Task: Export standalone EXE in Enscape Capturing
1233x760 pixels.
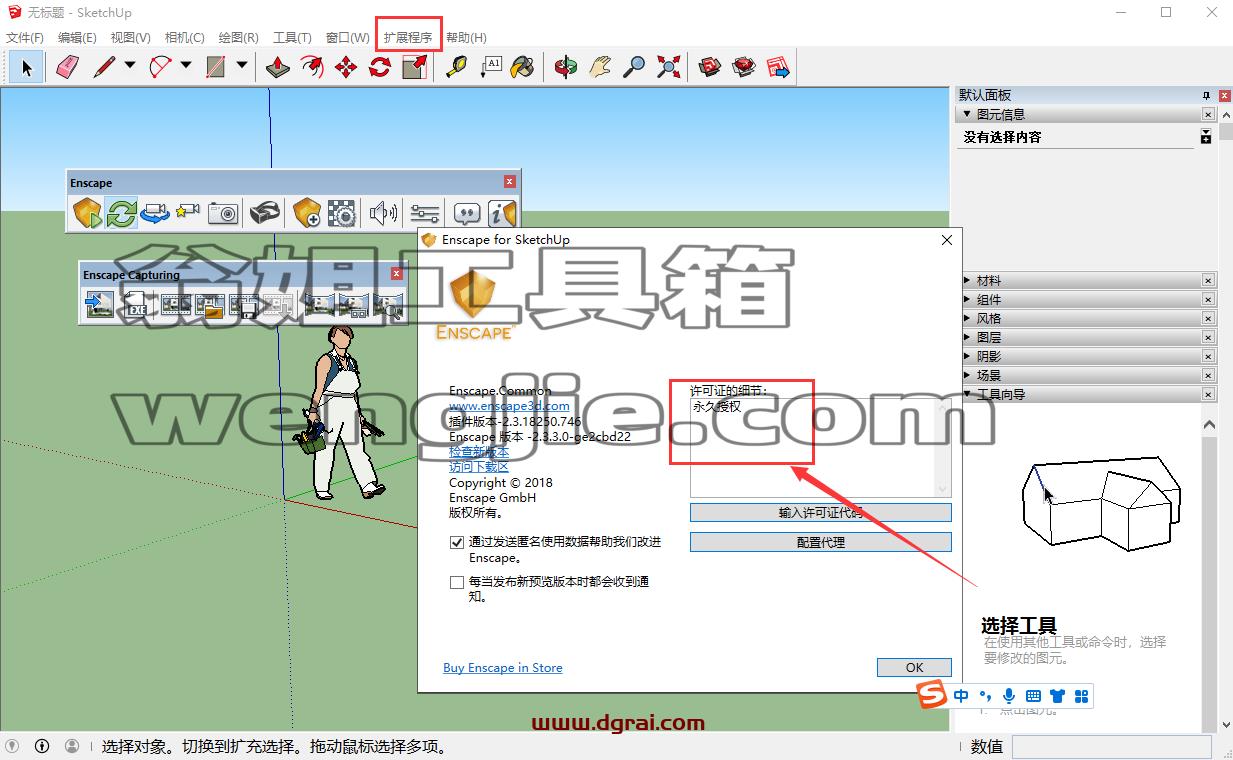Action: [x=136, y=305]
